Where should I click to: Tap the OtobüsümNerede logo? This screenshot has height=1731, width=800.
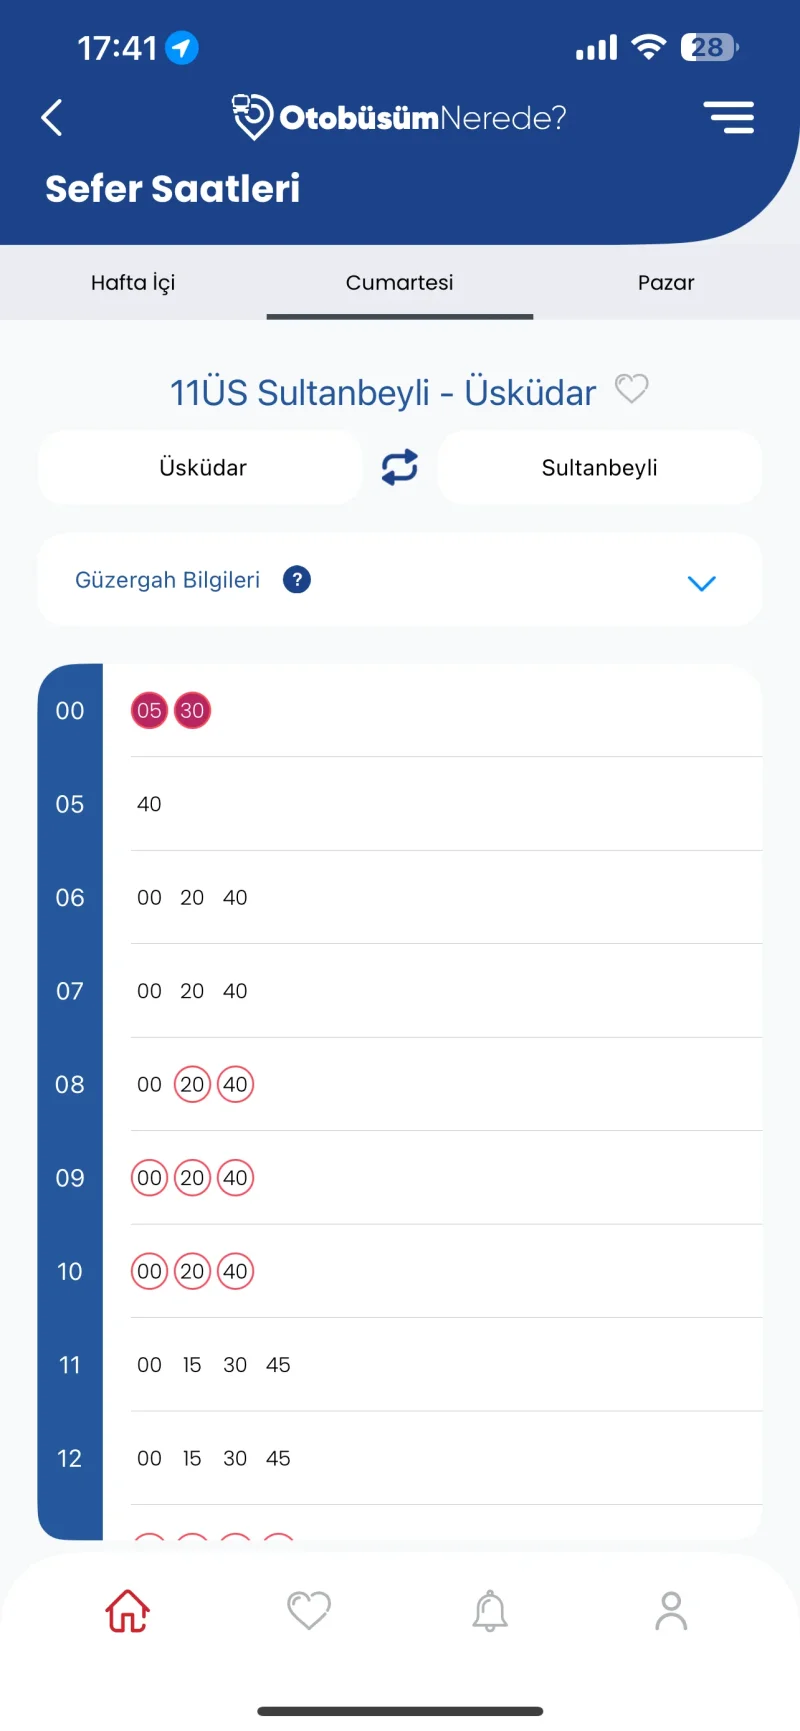tap(400, 118)
